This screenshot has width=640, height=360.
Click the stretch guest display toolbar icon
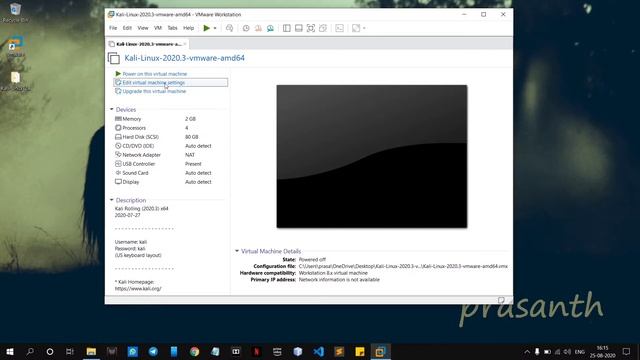(356, 28)
